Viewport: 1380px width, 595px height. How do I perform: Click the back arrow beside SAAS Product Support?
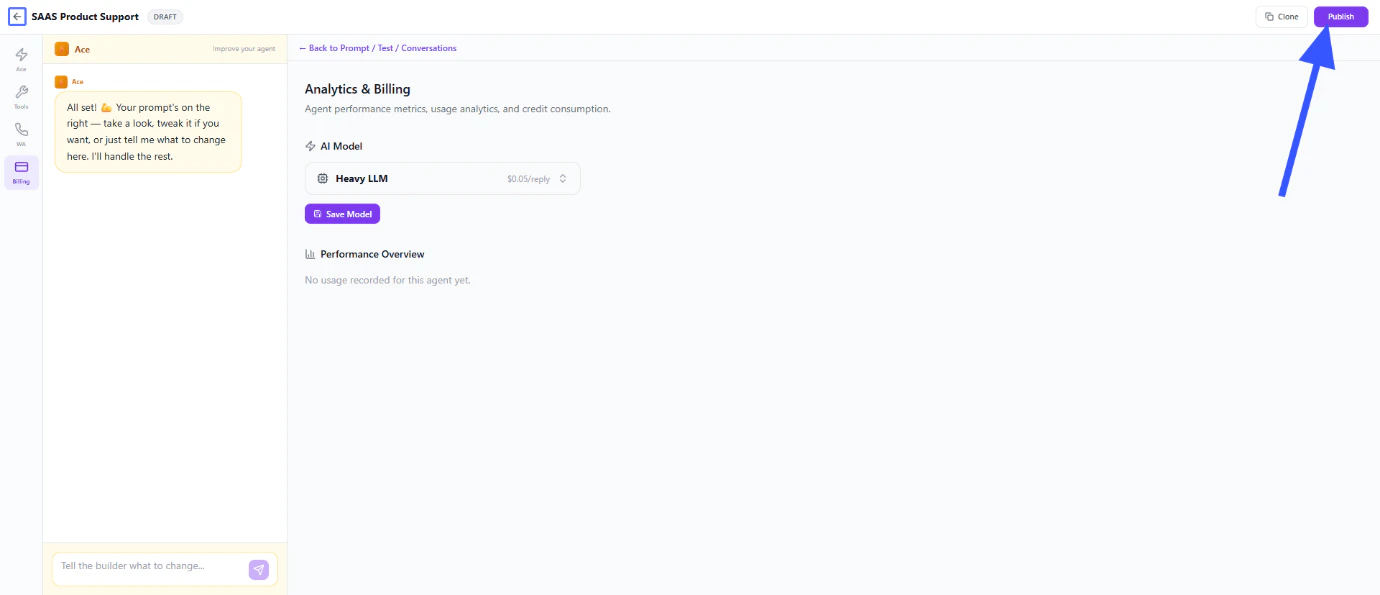tap(17, 17)
